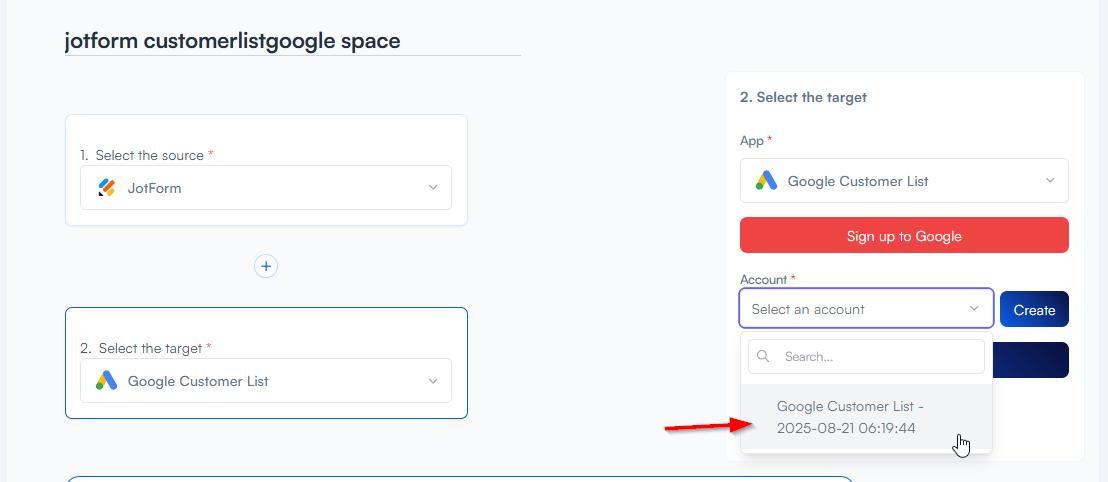Add a step with the plus icon

pyautogui.click(x=265, y=266)
